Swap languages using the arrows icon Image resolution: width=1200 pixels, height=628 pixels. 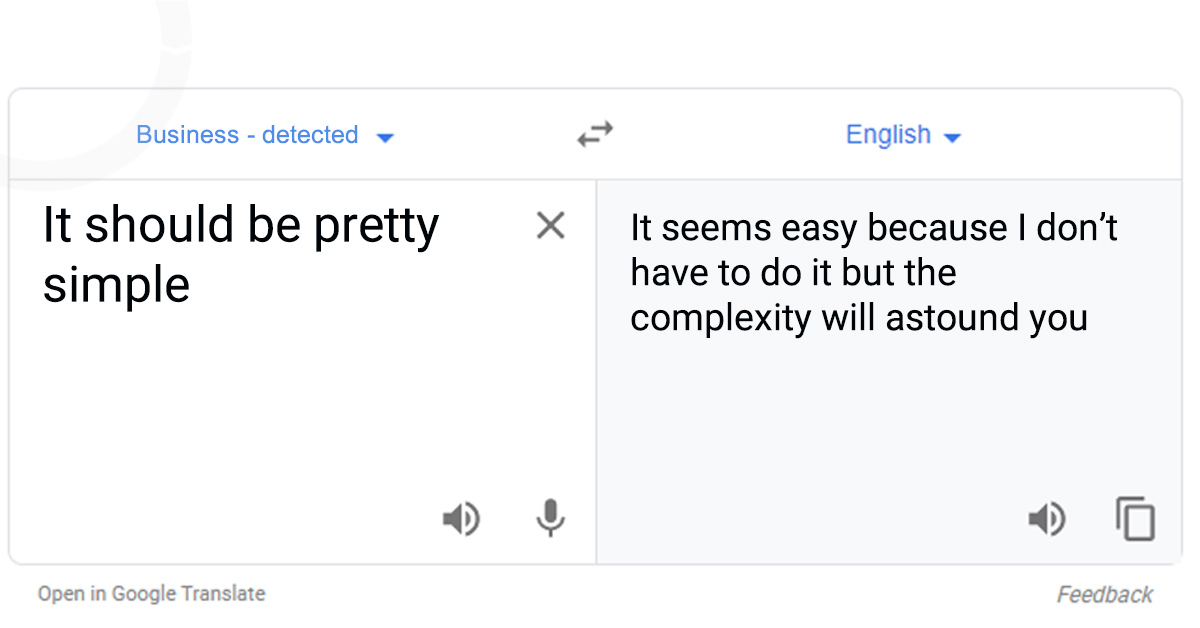coord(595,134)
